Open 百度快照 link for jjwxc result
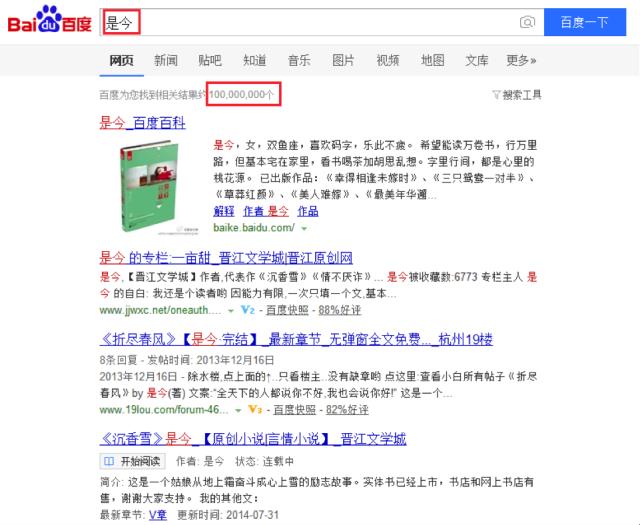The height and width of the screenshot is (525, 640). click(287, 310)
